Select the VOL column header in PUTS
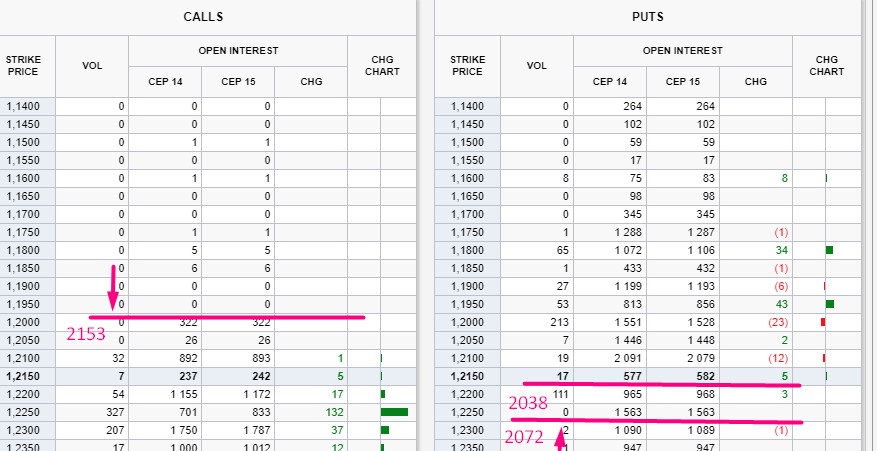The image size is (877, 451). tap(537, 65)
